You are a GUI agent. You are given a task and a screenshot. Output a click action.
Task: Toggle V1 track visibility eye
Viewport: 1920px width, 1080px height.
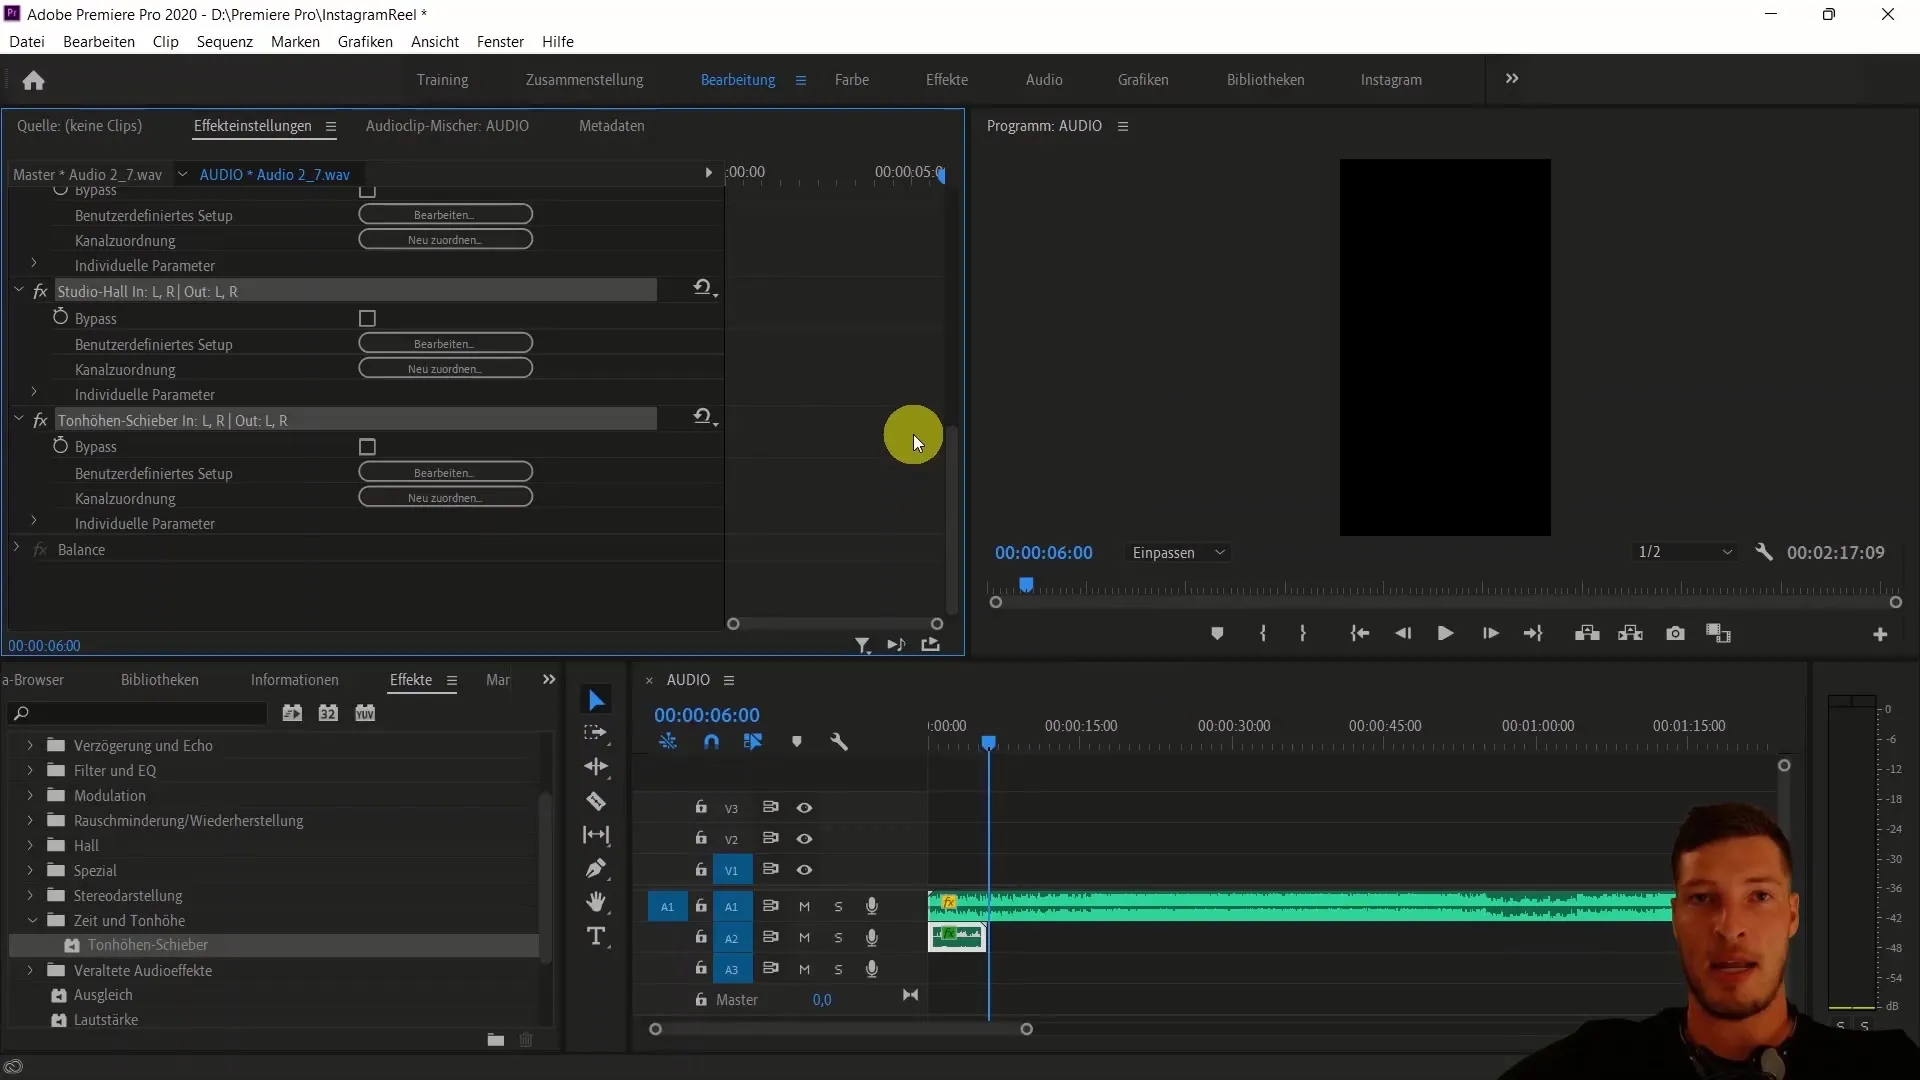pos(804,870)
